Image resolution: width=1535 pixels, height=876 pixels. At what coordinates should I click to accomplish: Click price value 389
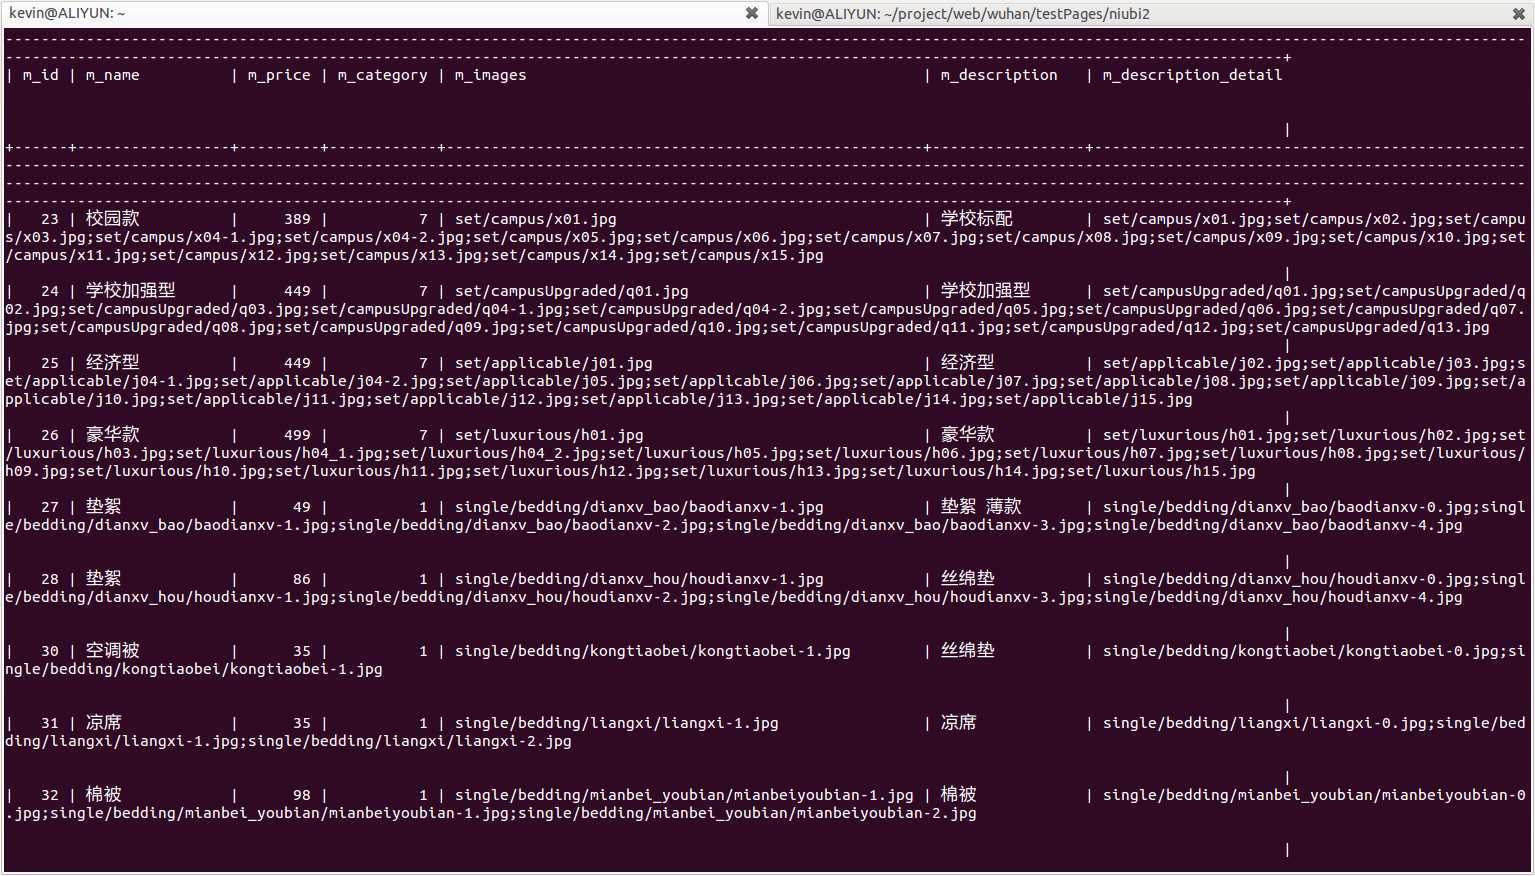click(x=297, y=219)
